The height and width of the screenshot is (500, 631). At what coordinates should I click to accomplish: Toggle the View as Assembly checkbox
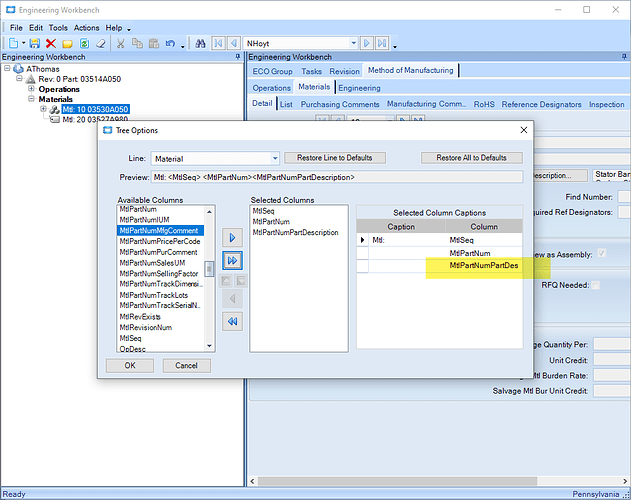coord(602,254)
